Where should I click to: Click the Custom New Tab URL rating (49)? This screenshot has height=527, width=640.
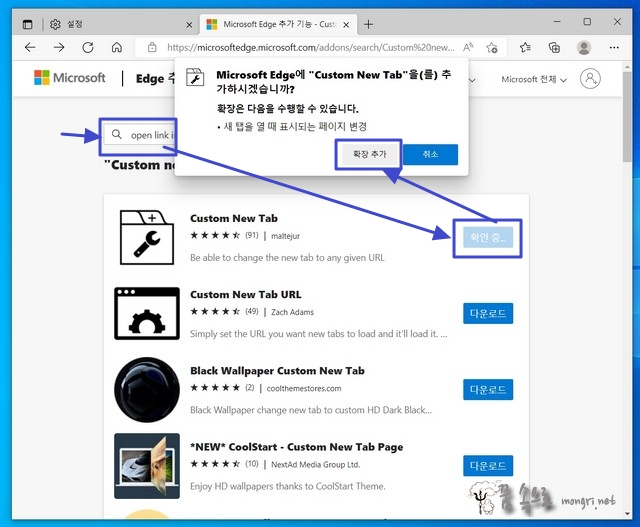[224, 311]
